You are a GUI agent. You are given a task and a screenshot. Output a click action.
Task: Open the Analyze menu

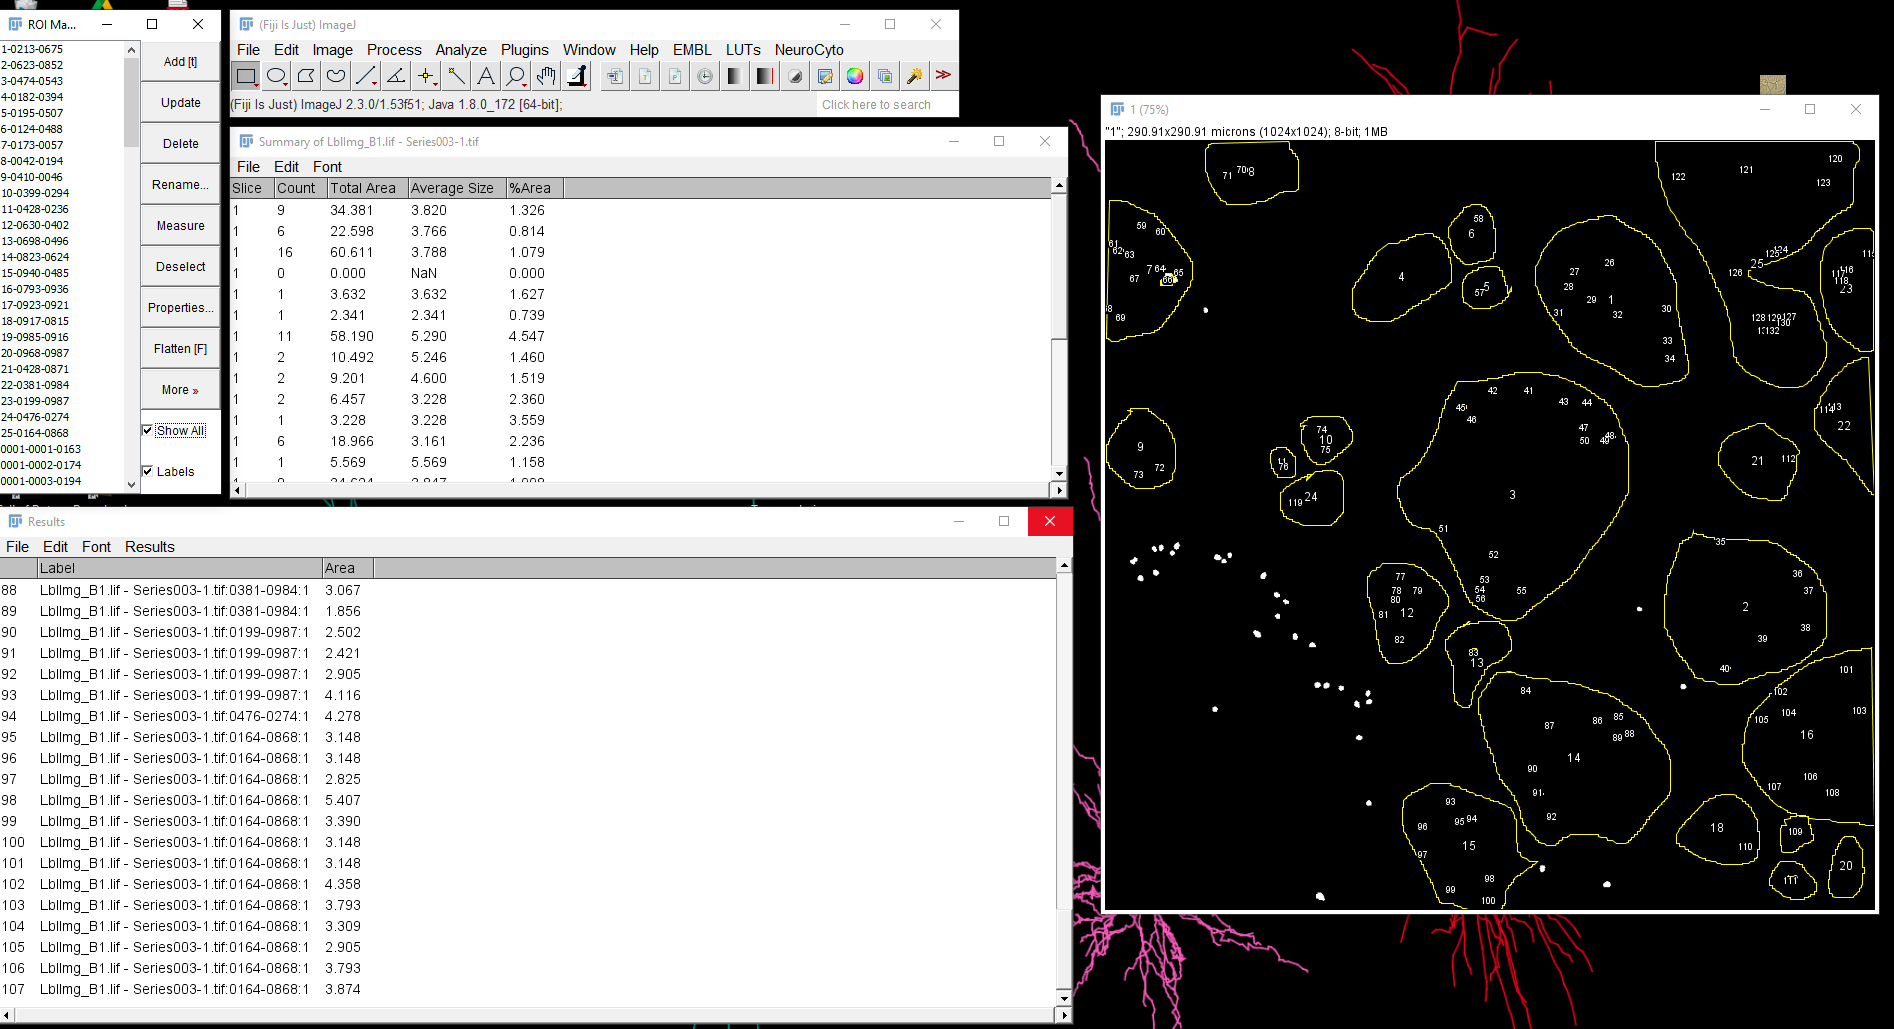461,49
